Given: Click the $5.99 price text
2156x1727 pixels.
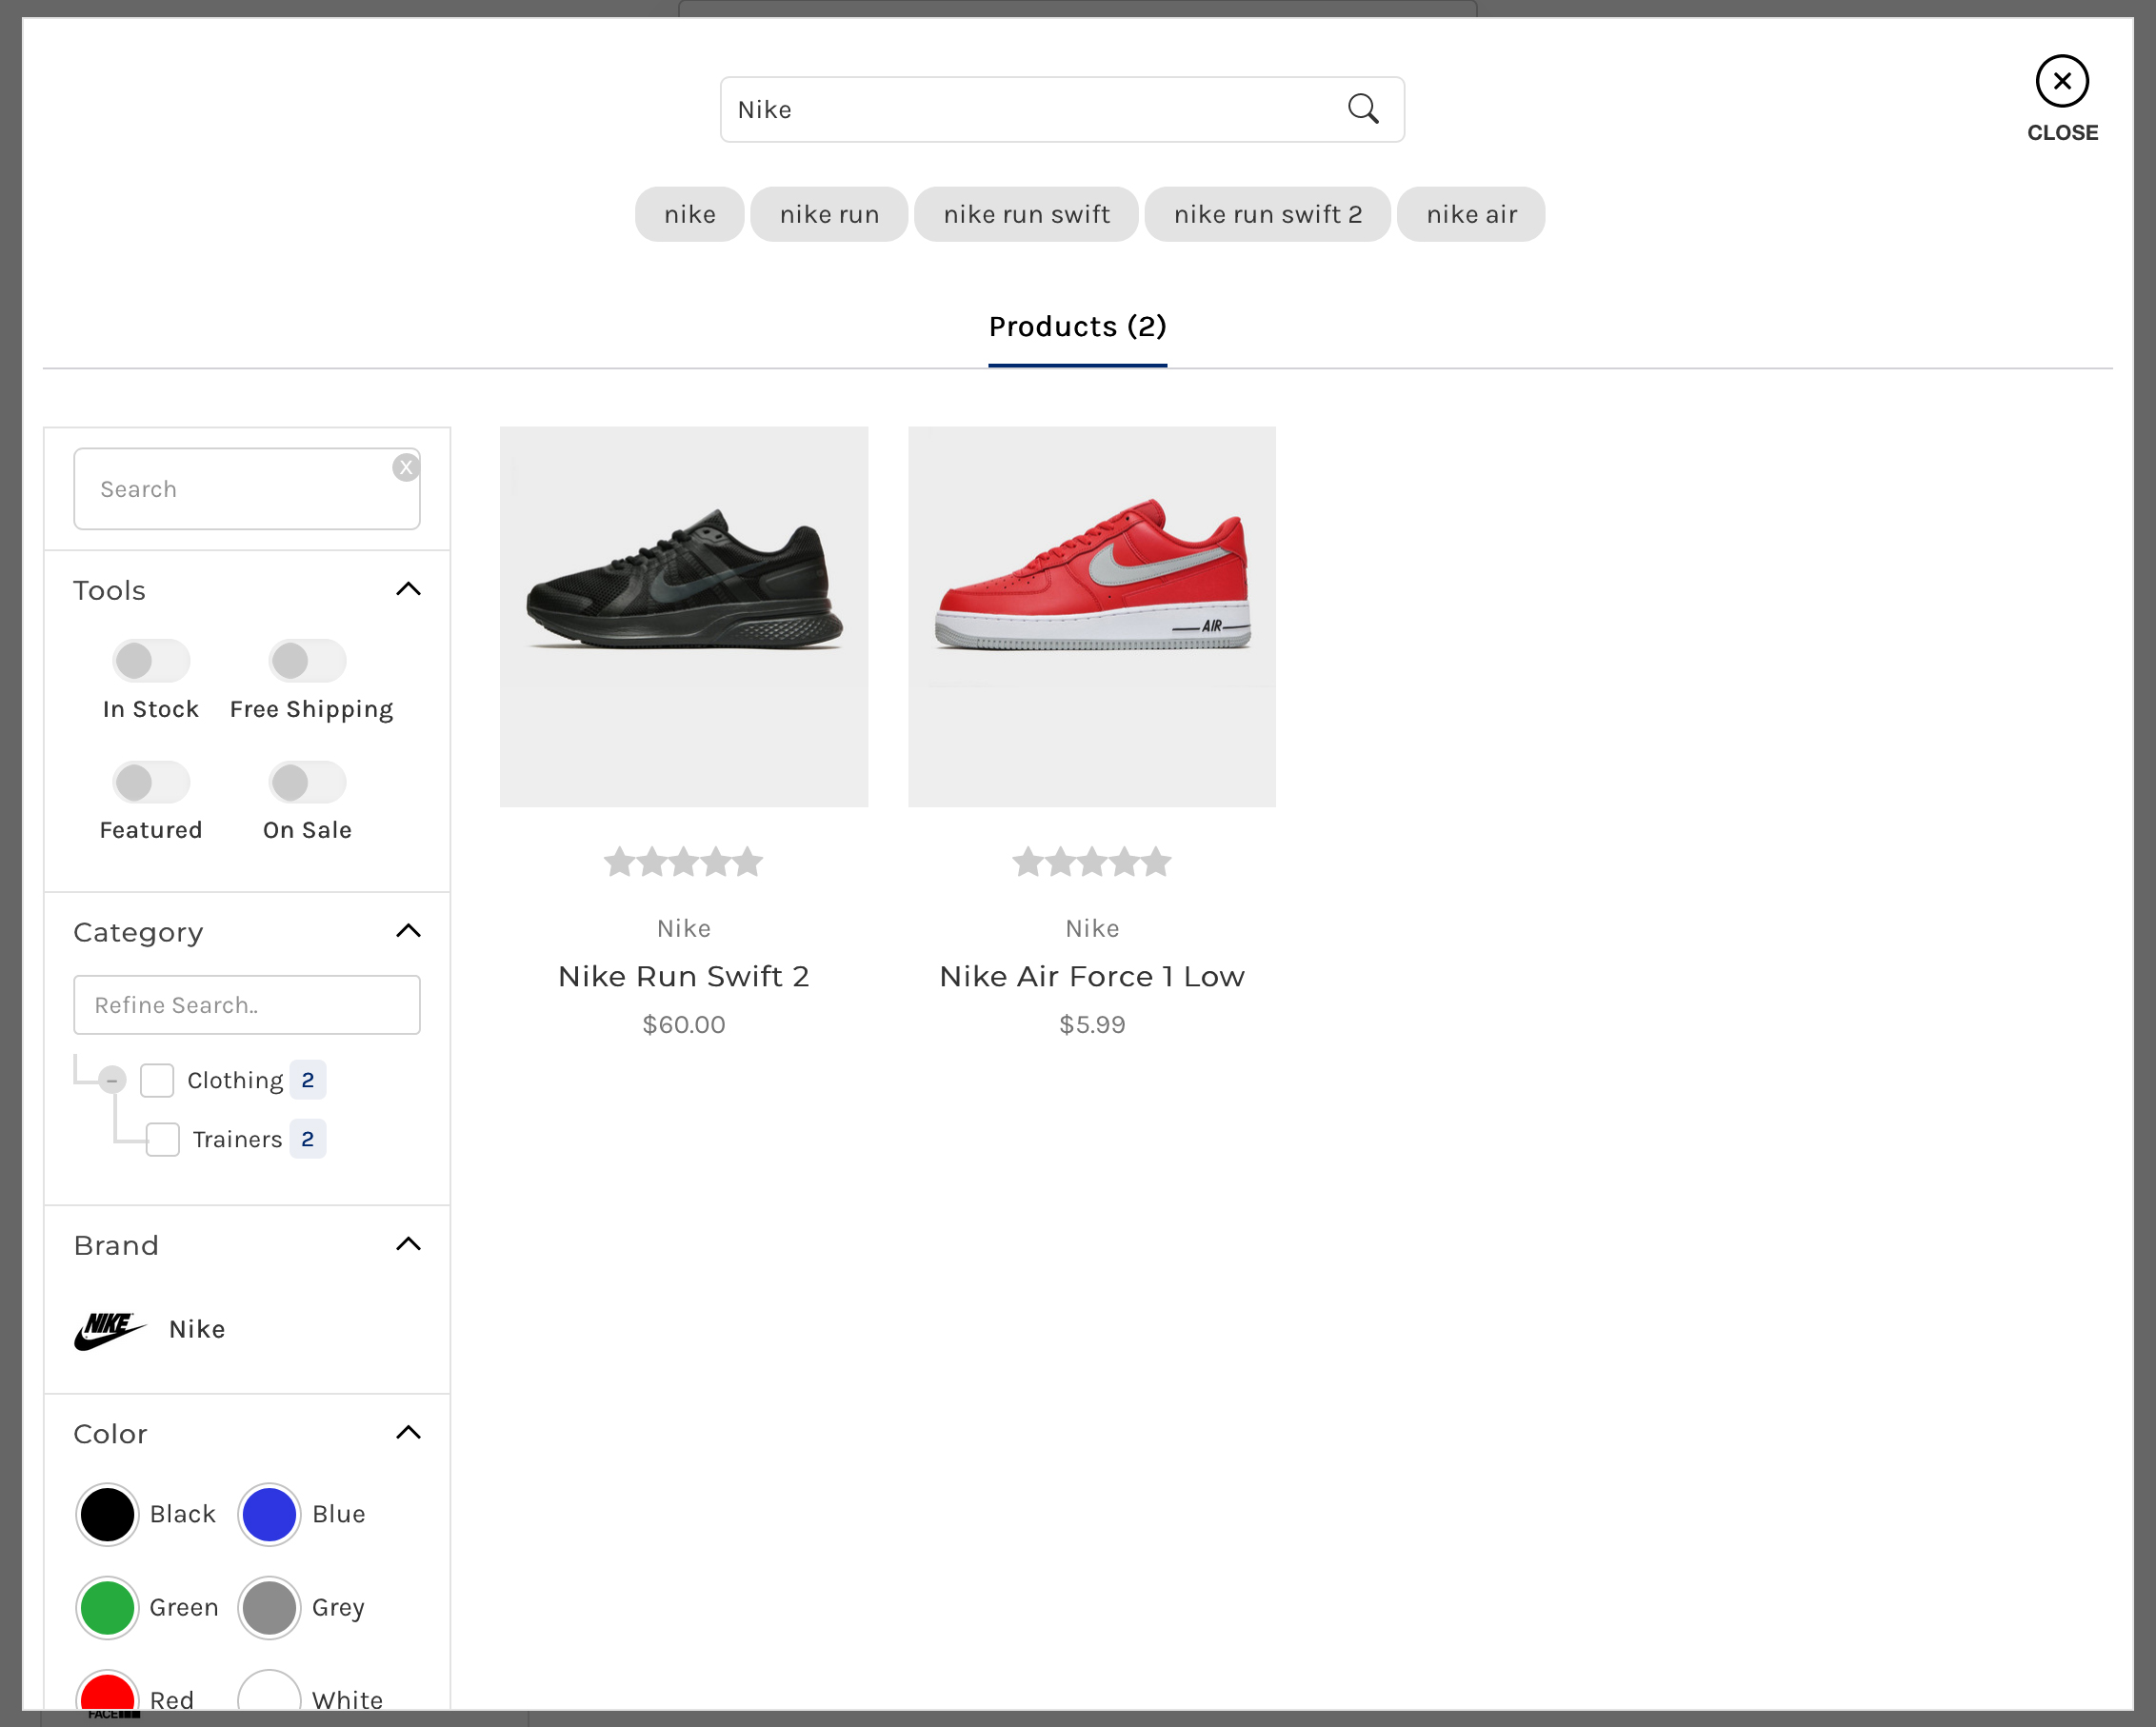Looking at the screenshot, I should 1092,1025.
